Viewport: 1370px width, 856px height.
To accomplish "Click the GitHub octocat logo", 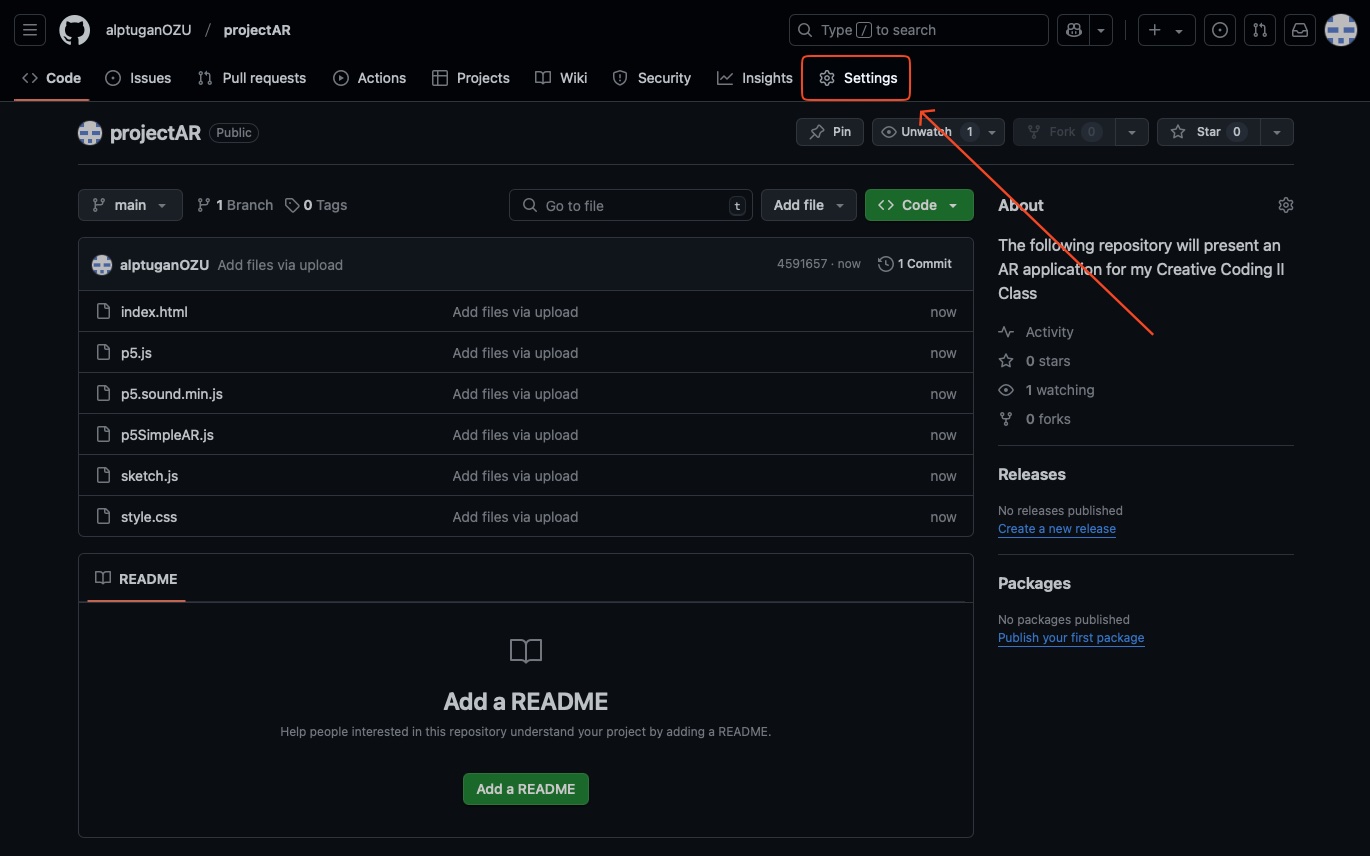I will [x=74, y=30].
